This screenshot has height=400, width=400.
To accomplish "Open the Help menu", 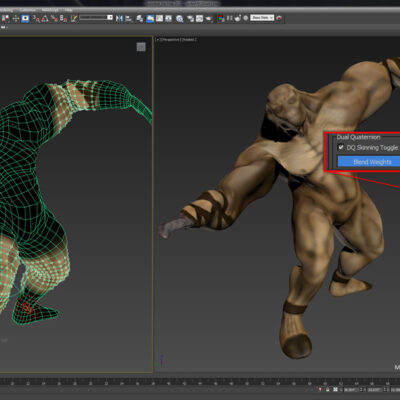I will coord(68,10).
